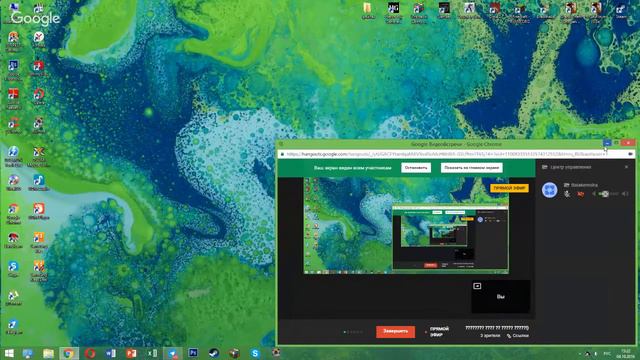The image size is (640, 360).
Task: Launch Opera from the taskbar
Action: point(90,353)
